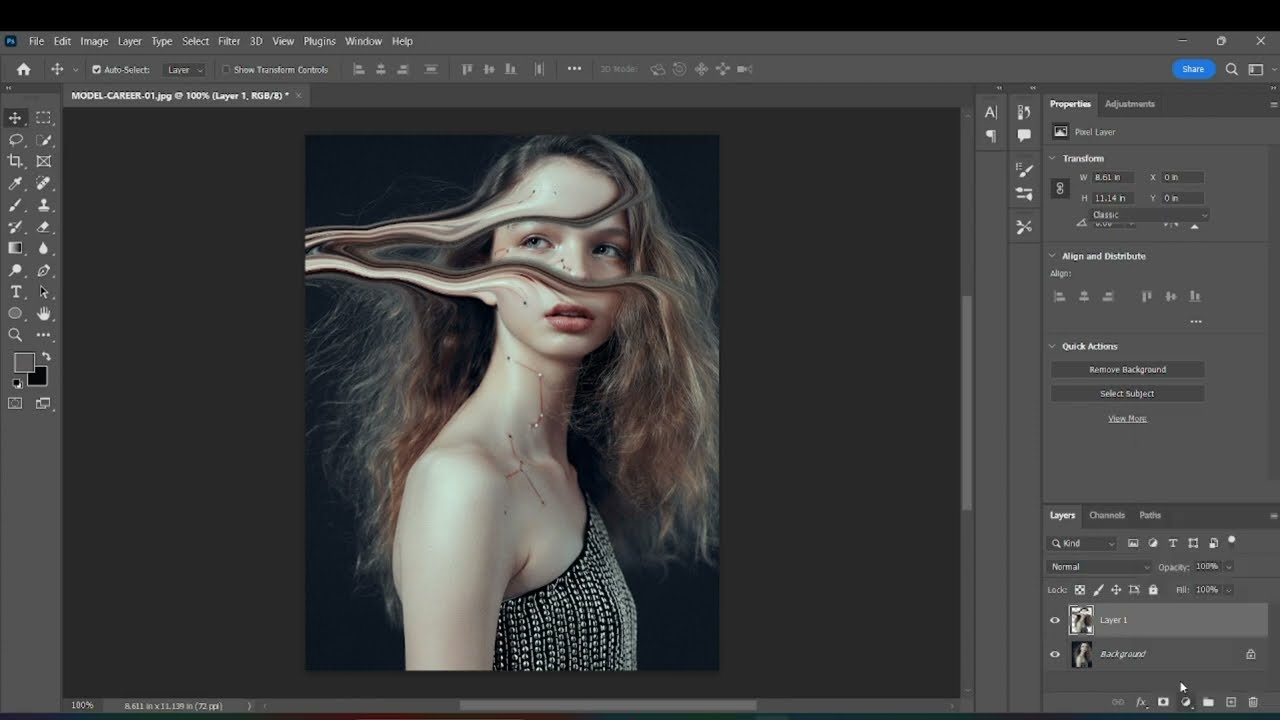Select the Brush tool
1280x720 pixels.
(x=15, y=205)
